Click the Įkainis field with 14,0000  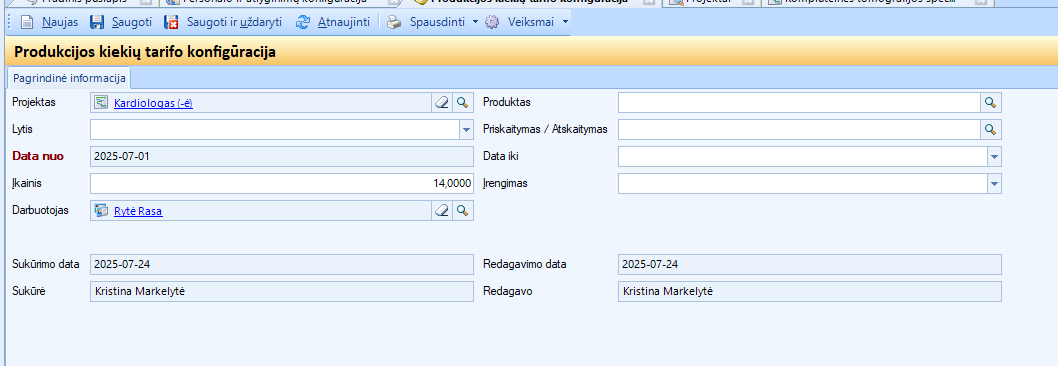tap(282, 184)
